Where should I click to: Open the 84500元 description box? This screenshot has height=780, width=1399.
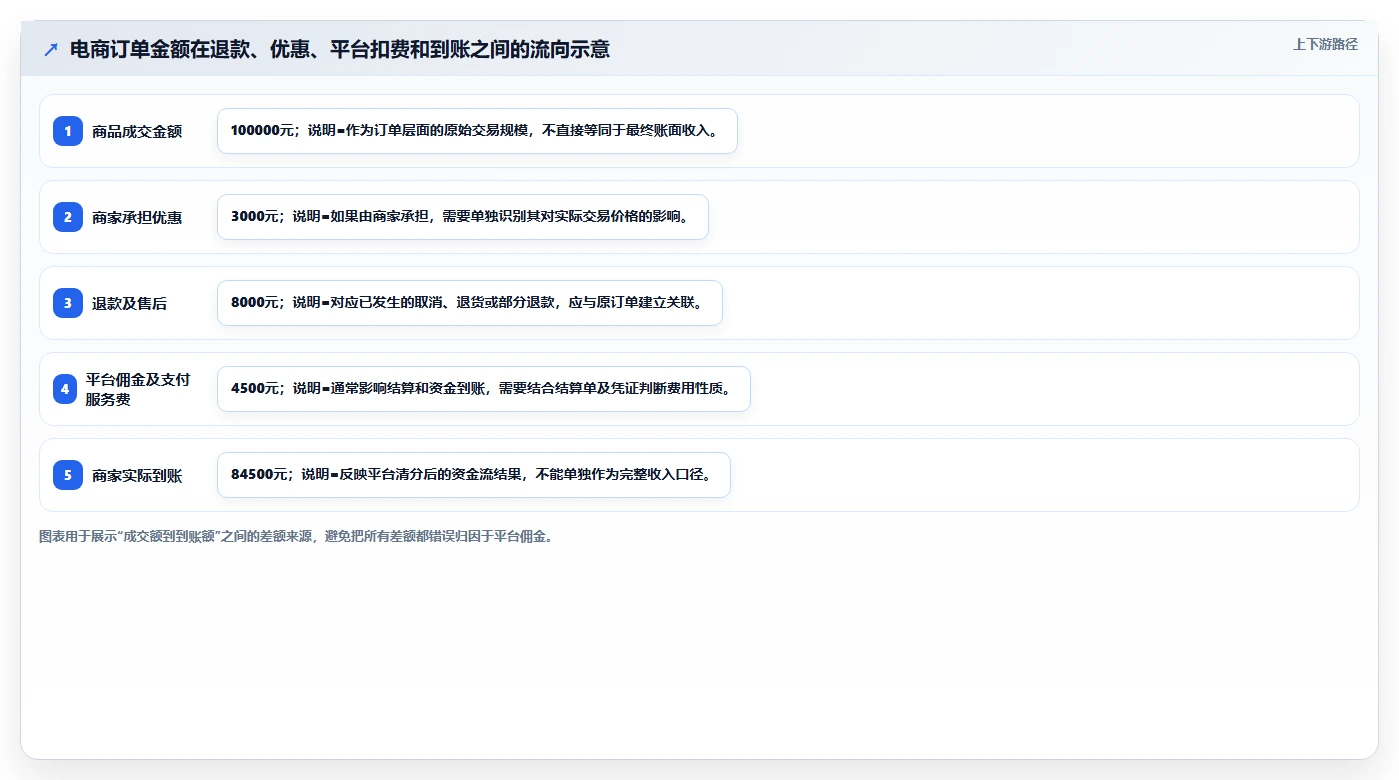pos(474,475)
